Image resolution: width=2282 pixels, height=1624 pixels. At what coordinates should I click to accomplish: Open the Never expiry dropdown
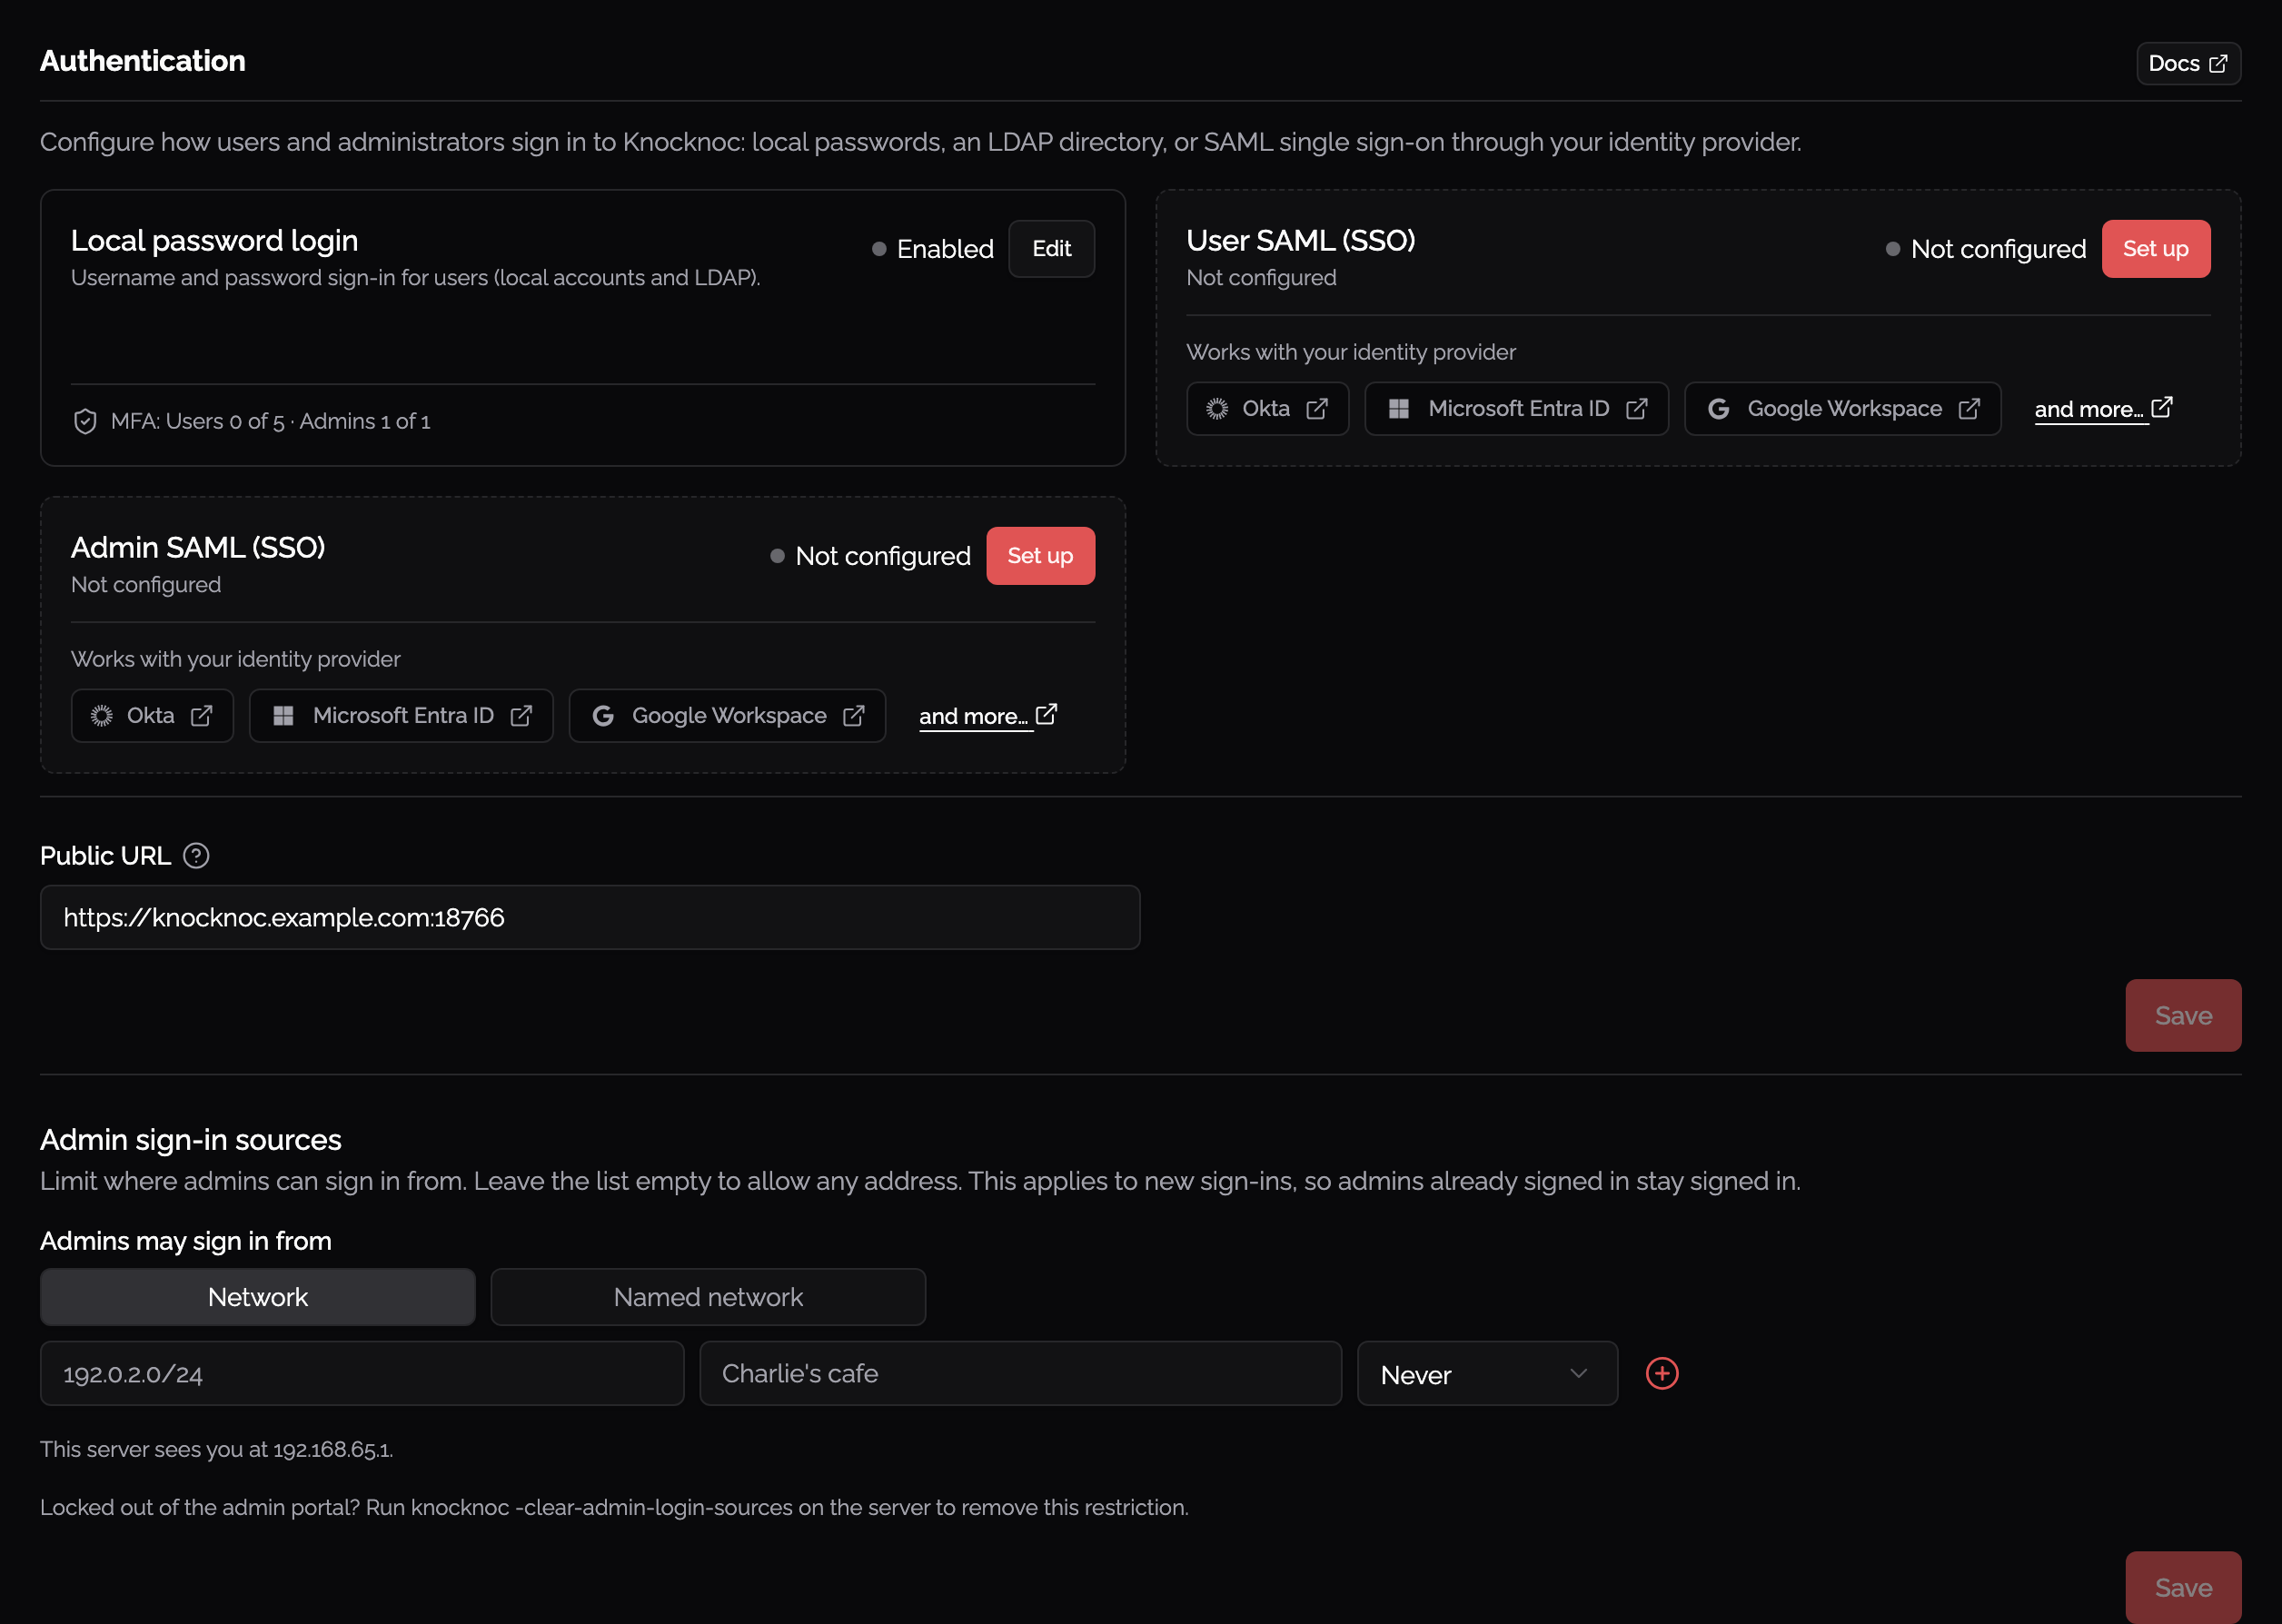click(1487, 1373)
